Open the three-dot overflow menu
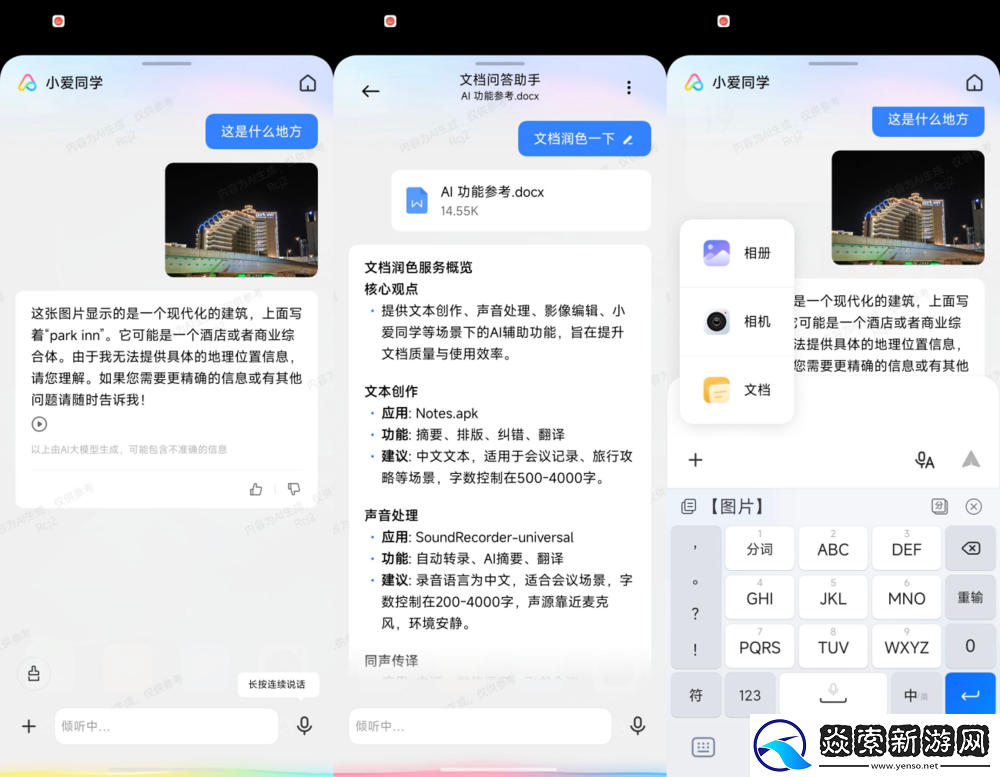 (x=629, y=88)
